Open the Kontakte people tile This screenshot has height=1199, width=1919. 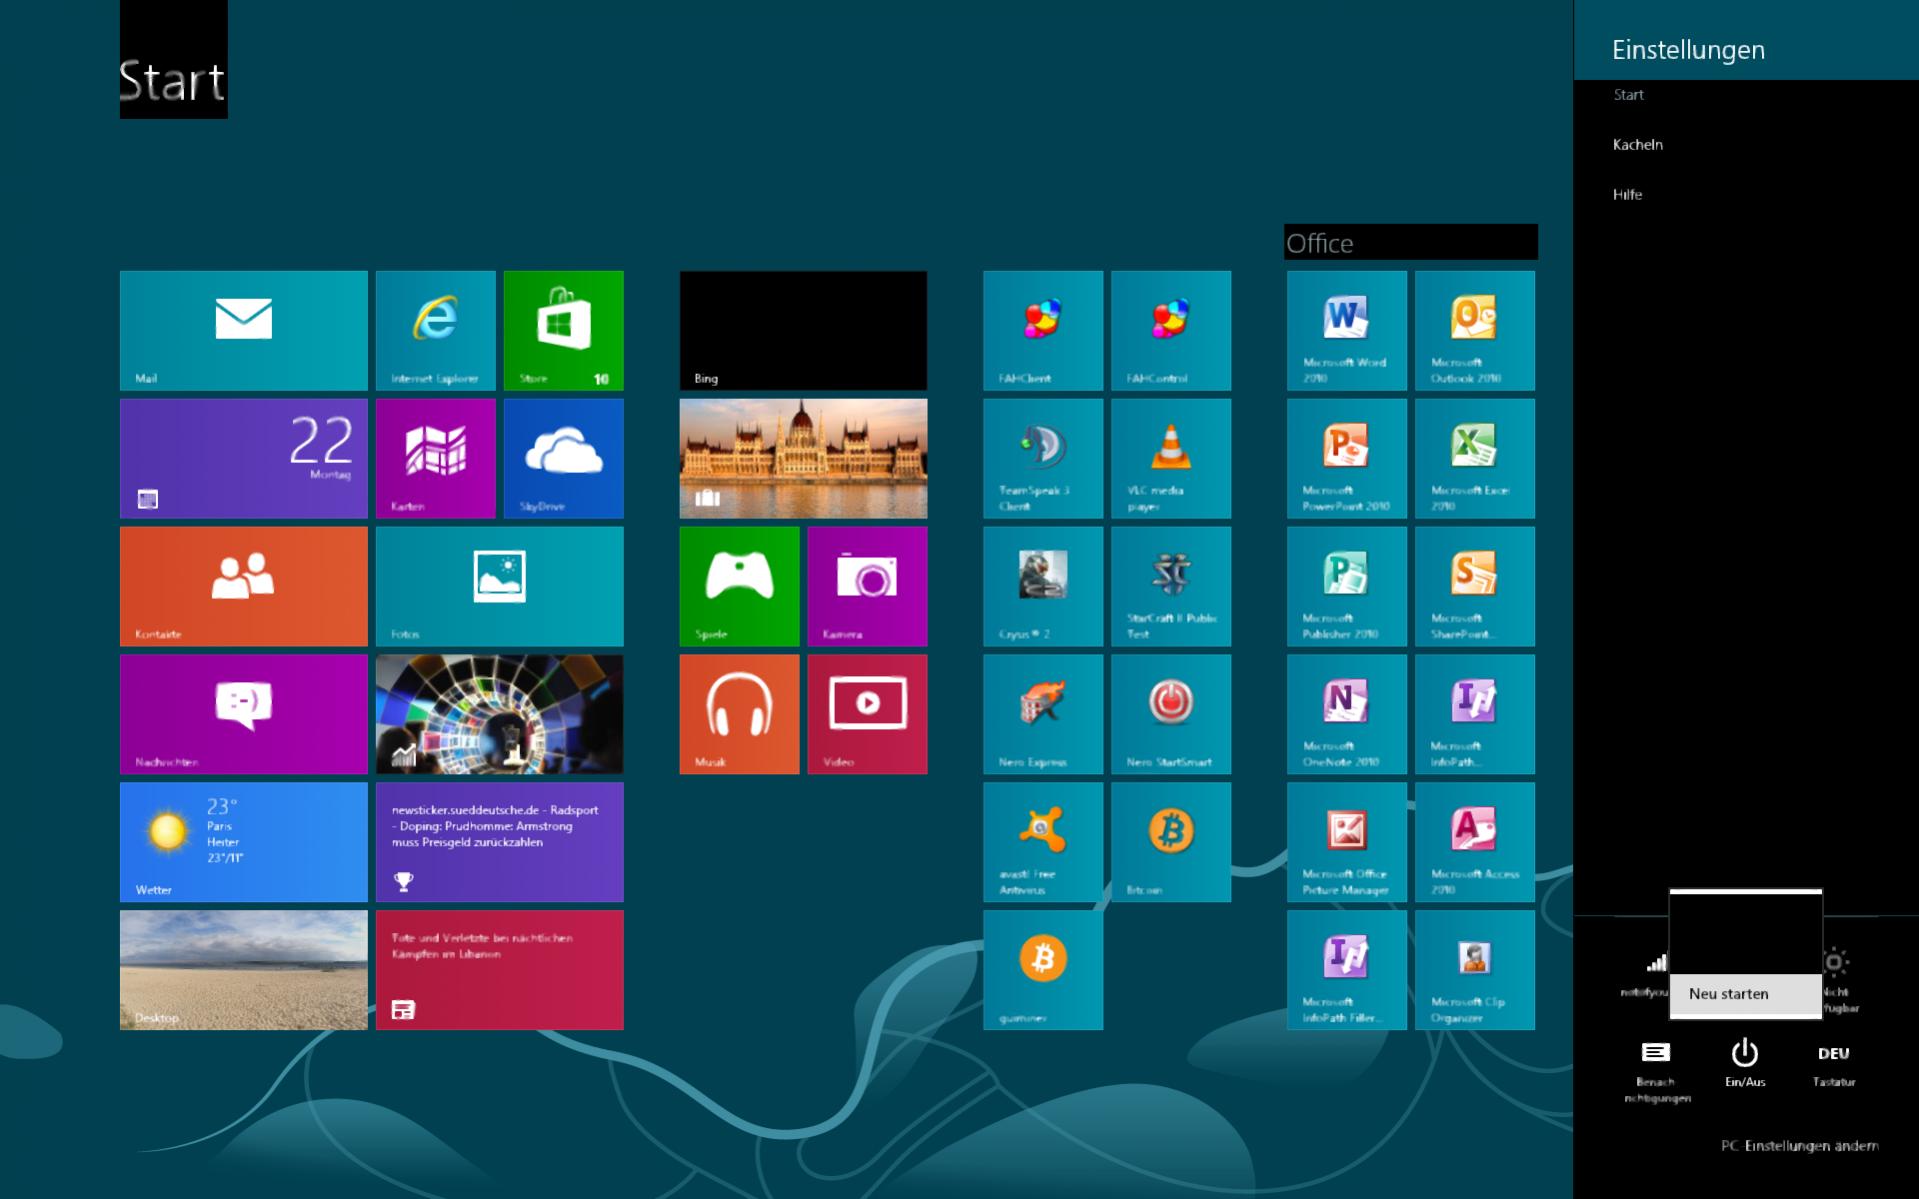pos(243,586)
